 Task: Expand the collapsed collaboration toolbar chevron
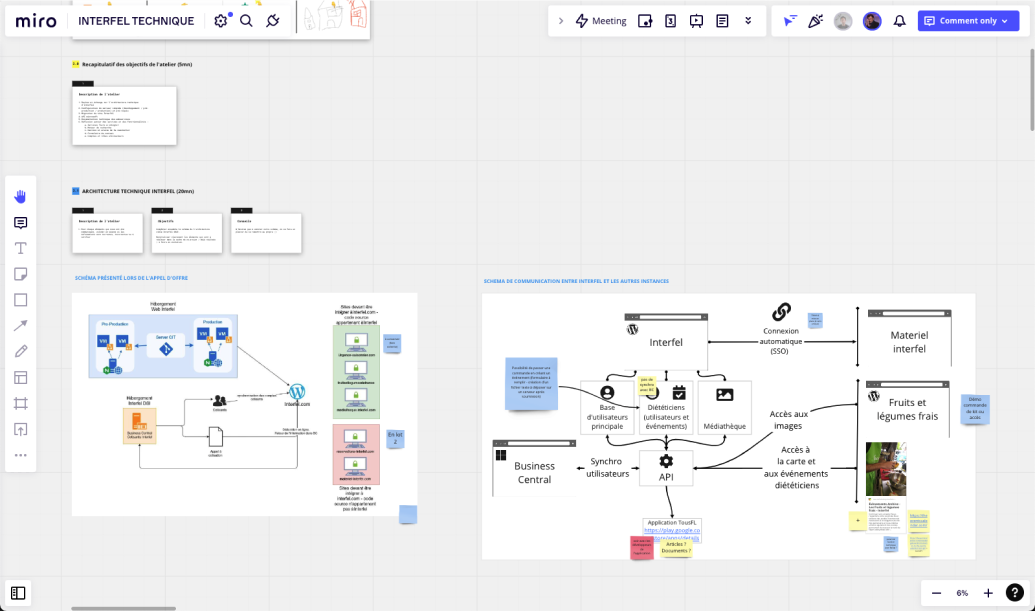[x=560, y=21]
